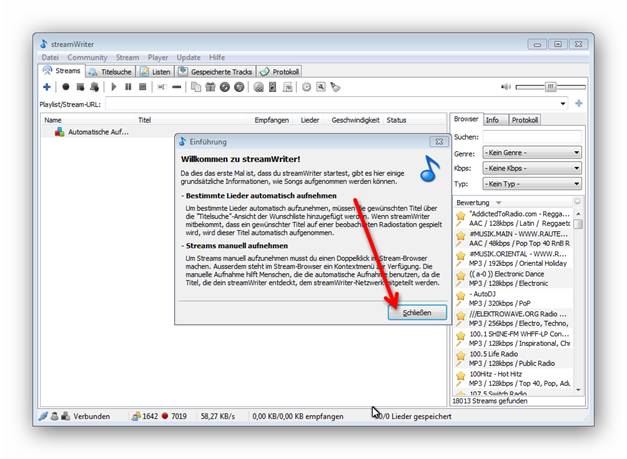
Task: Open the Stream menu
Action: point(128,58)
